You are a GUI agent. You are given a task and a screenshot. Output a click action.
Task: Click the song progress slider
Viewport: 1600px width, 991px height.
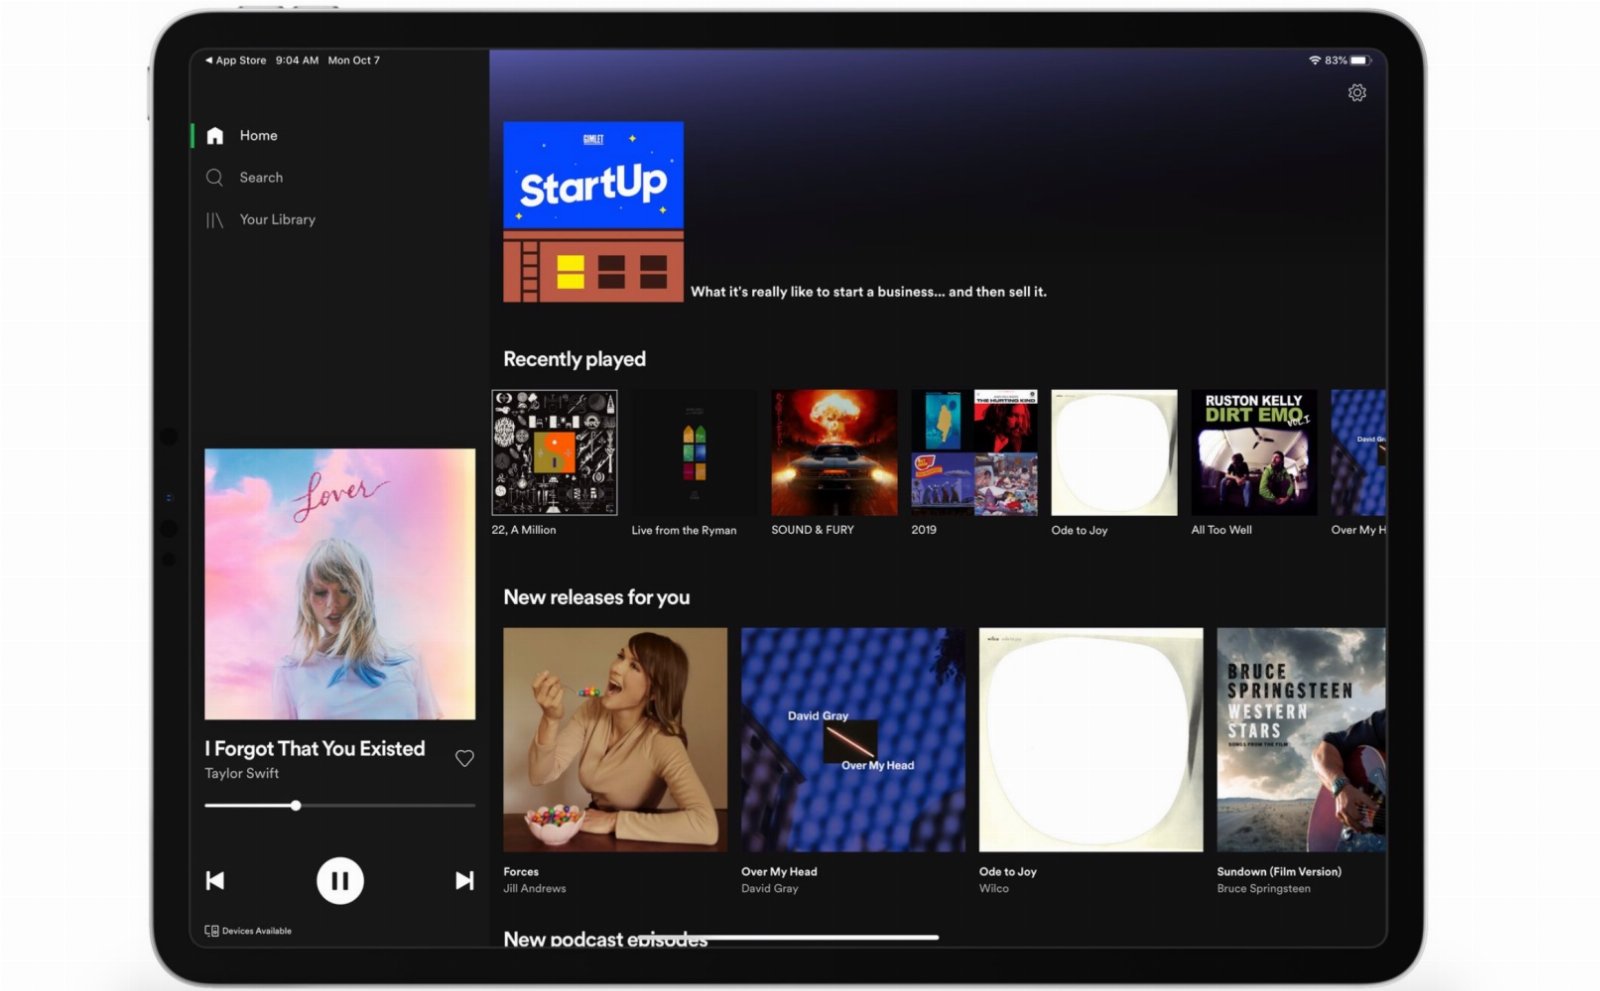coord(340,806)
